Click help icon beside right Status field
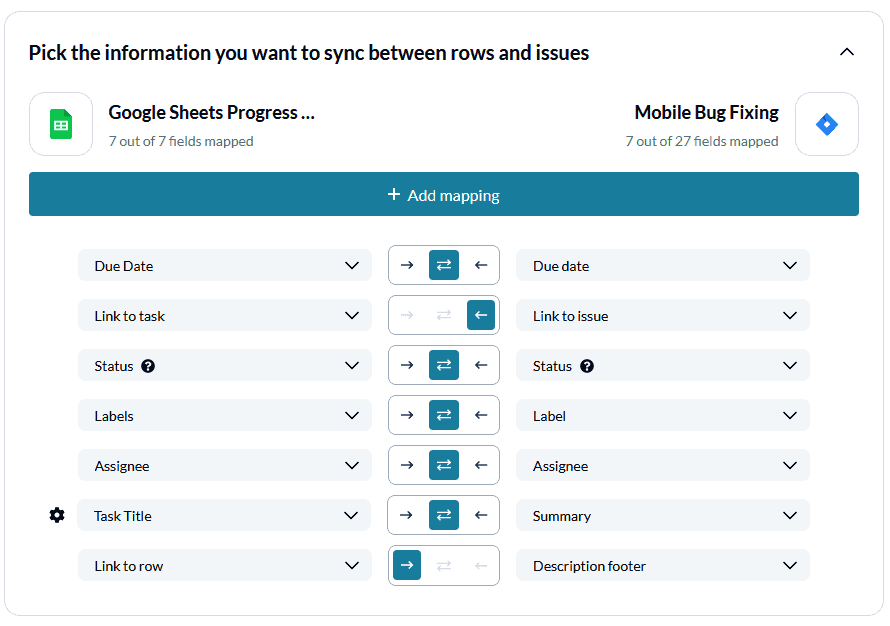The height and width of the screenshot is (626, 890). click(587, 366)
